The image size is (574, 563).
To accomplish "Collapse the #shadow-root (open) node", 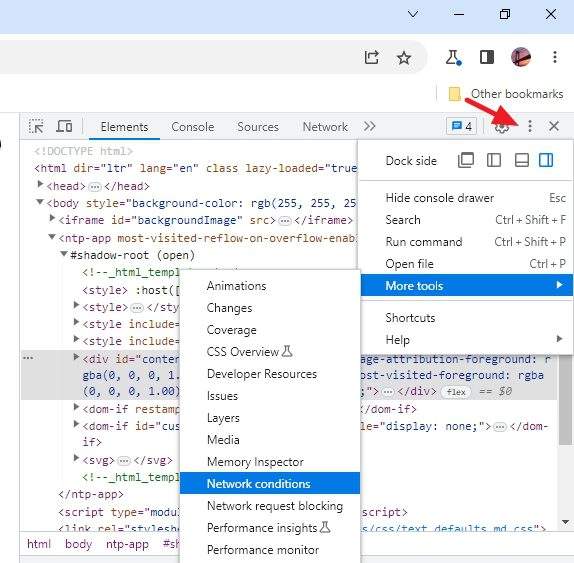I will click(x=64, y=253).
